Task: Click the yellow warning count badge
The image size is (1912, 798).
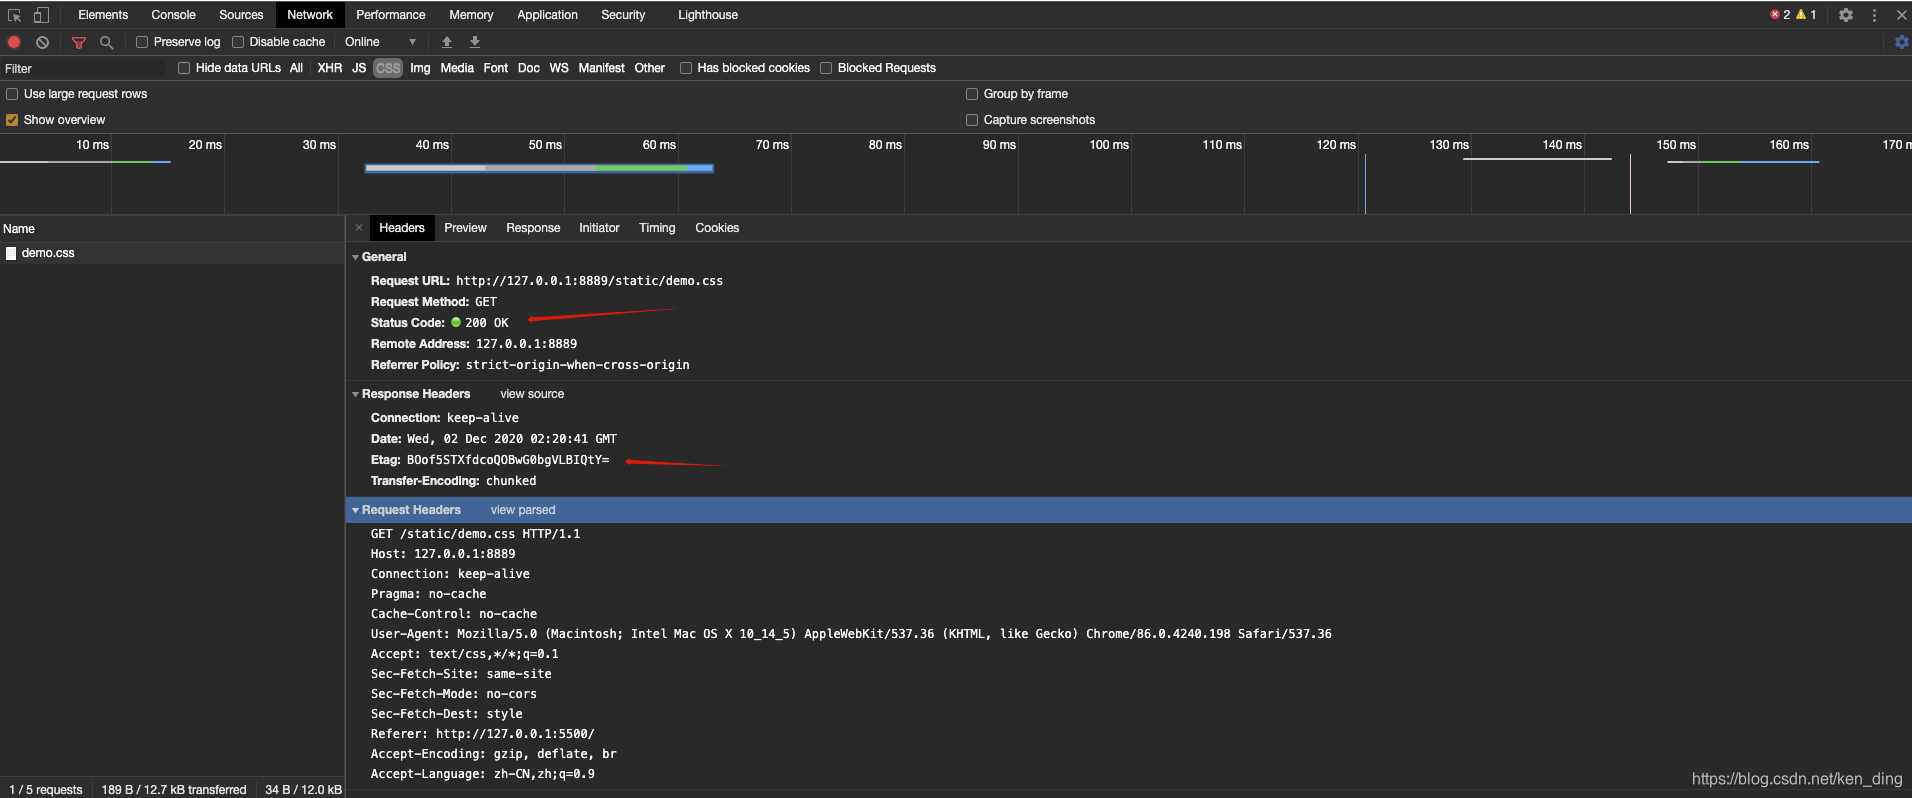Action: coord(1806,15)
